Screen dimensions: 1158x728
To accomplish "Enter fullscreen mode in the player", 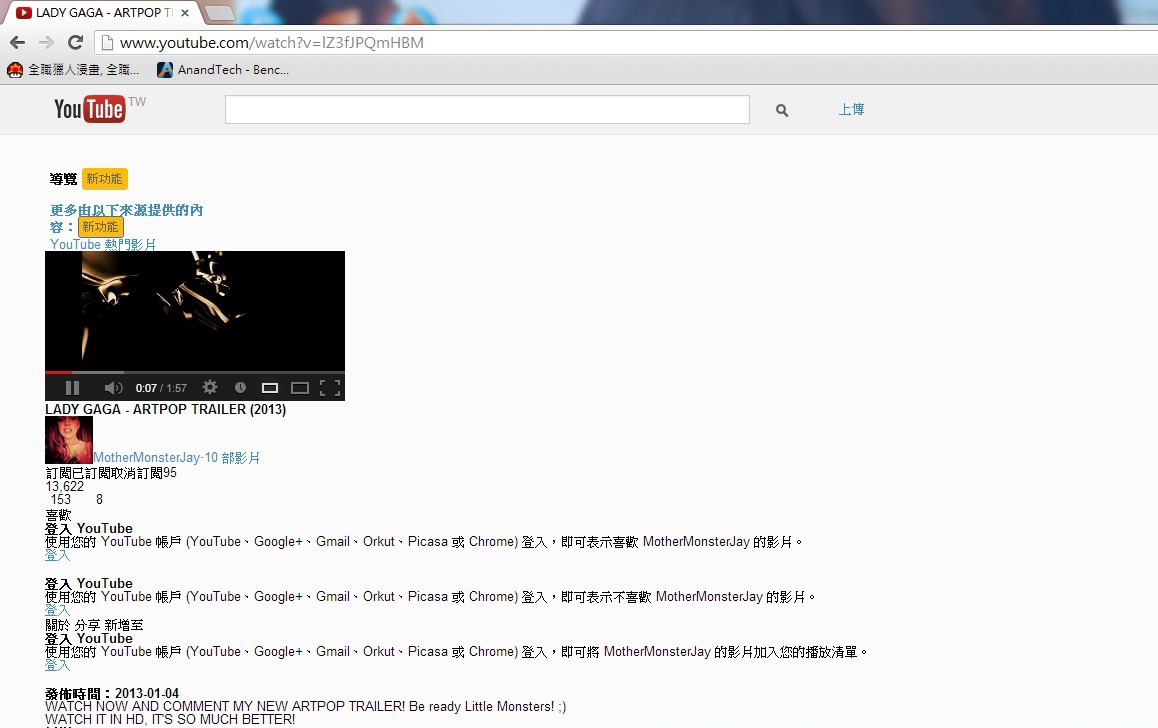I will coord(330,388).
